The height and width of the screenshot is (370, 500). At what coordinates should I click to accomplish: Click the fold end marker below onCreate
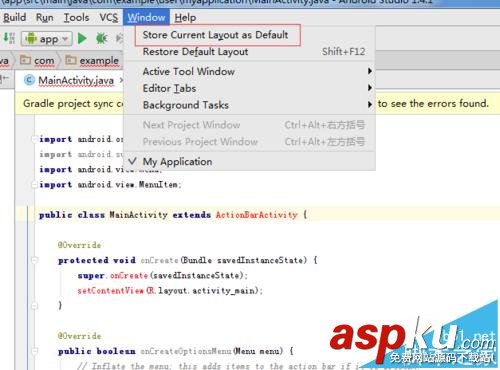(34, 306)
